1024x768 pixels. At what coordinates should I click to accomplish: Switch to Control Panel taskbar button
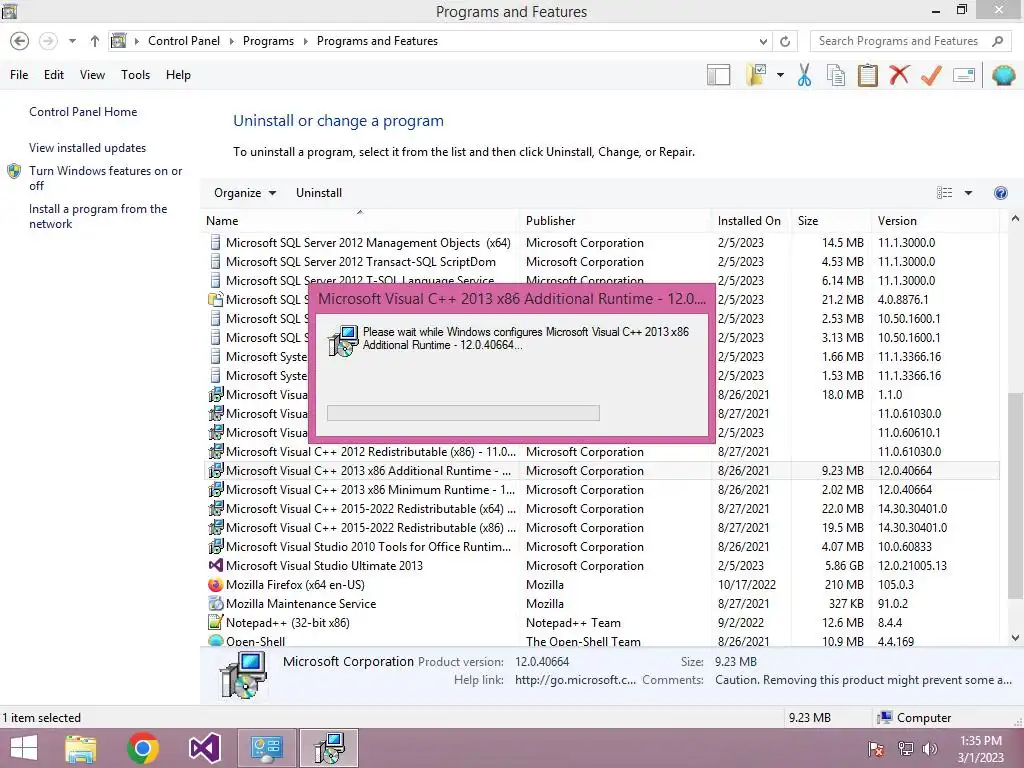(266, 748)
